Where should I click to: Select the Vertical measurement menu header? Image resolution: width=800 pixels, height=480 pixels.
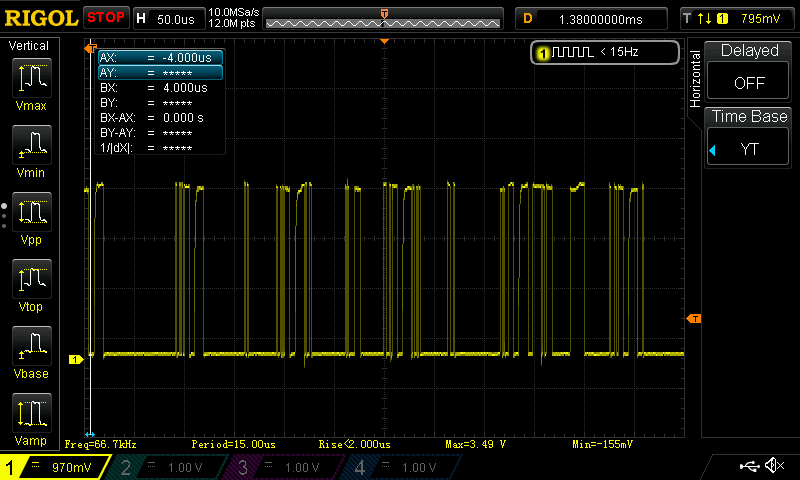(29, 46)
